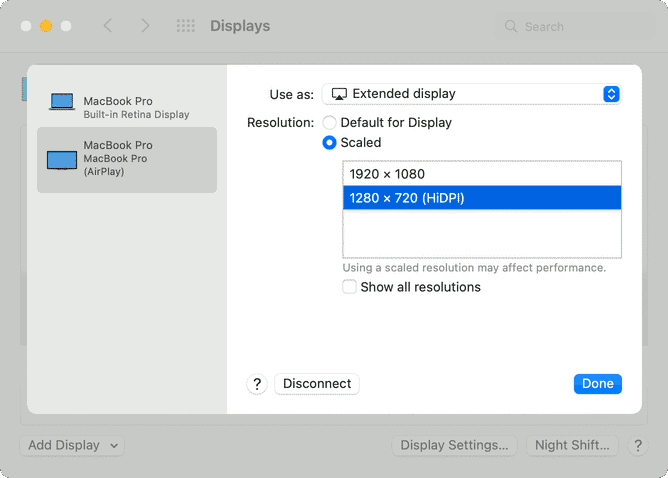Select the Scaled resolution radio button

pyautogui.click(x=329, y=143)
